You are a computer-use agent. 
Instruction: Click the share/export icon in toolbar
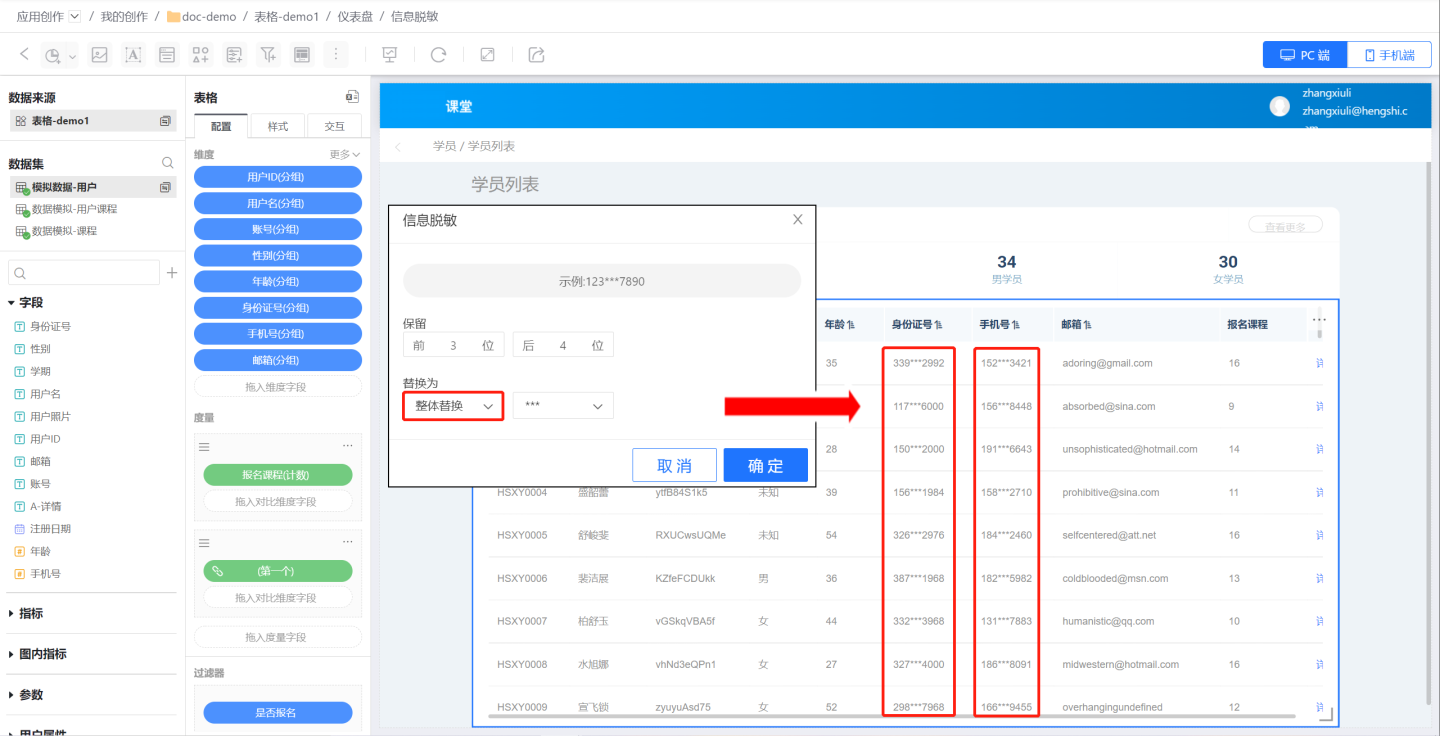536,55
